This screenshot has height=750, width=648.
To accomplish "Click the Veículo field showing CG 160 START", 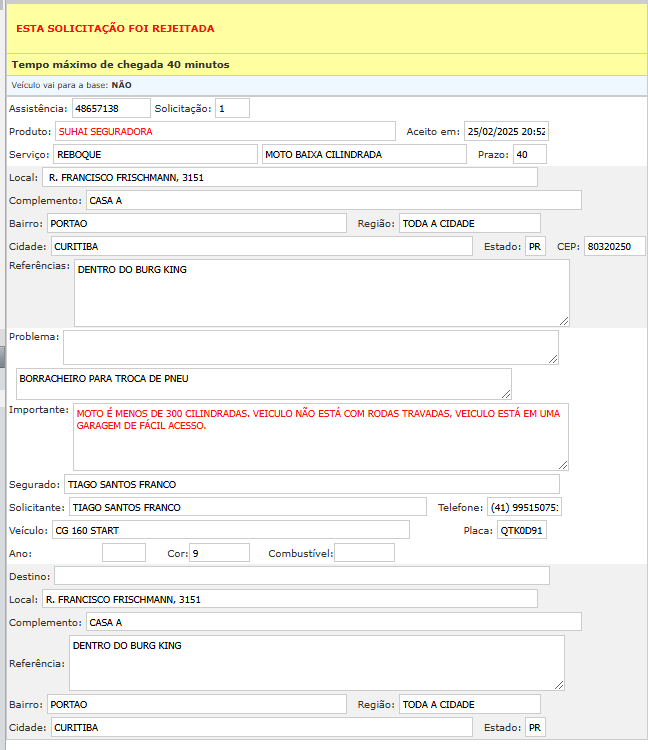I will pyautogui.click(x=229, y=529).
